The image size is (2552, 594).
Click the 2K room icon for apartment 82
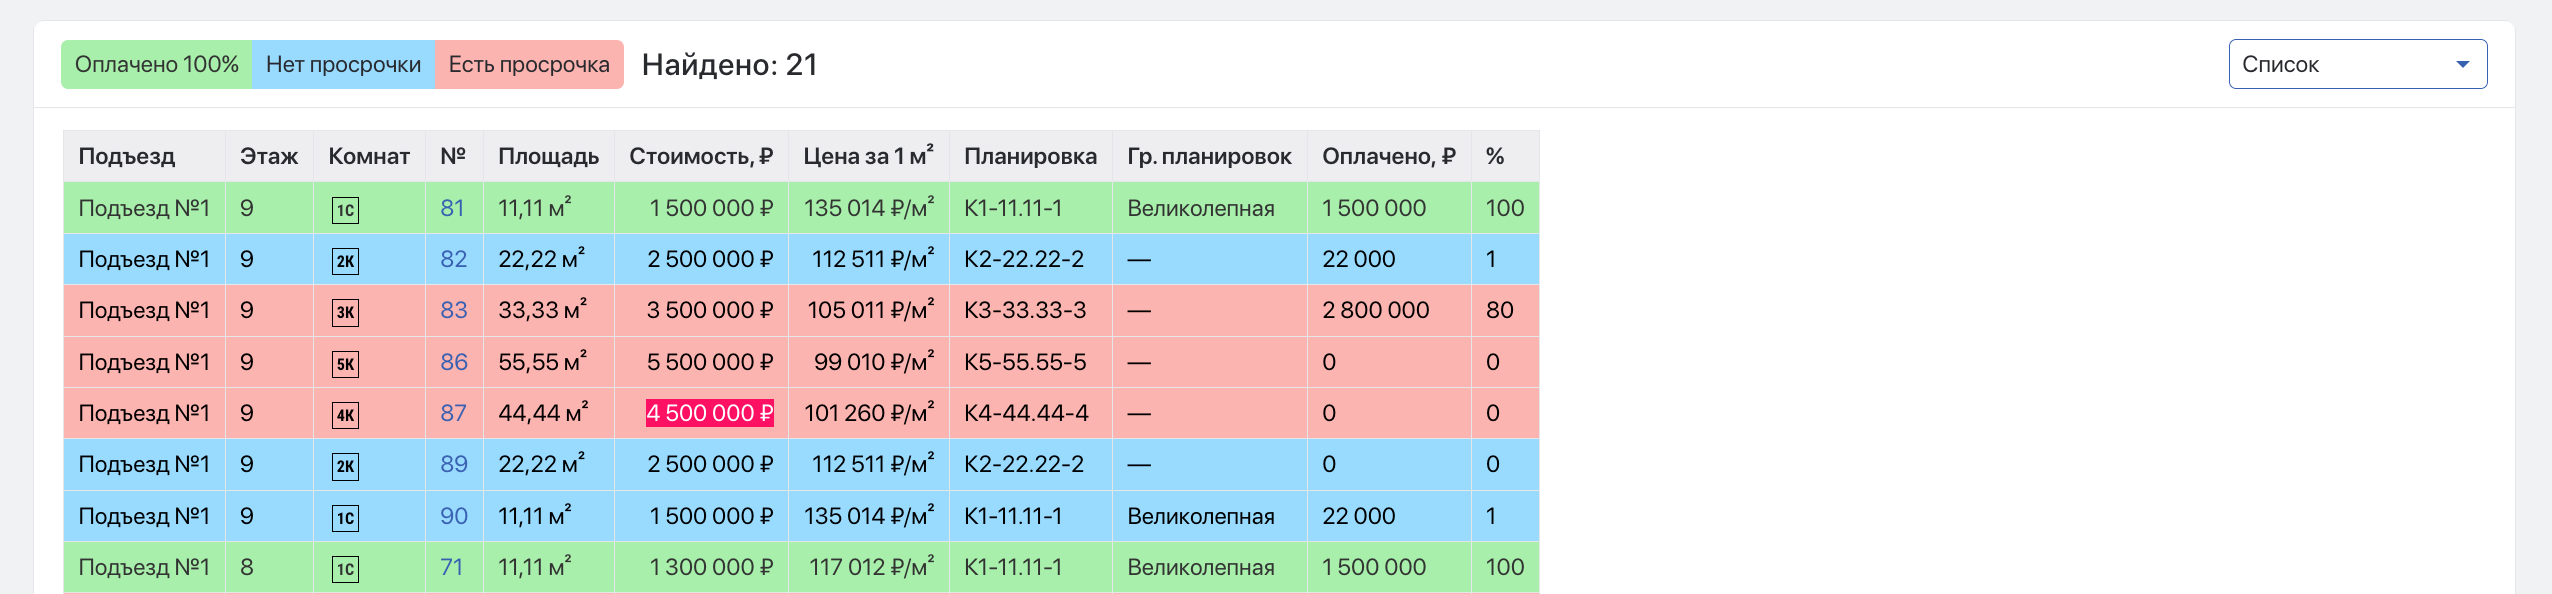tap(345, 261)
